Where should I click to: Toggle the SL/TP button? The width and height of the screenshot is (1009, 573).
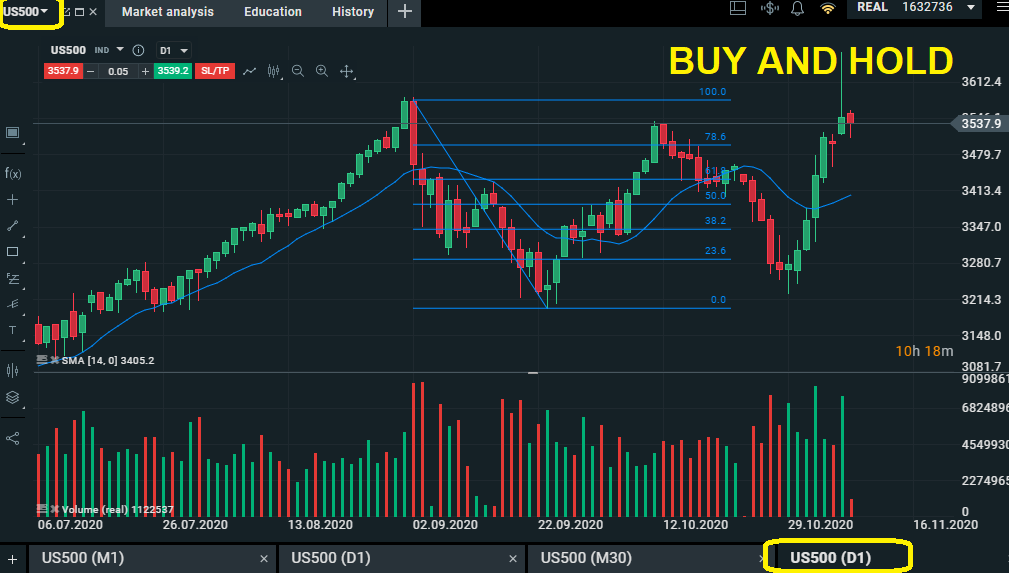point(215,71)
